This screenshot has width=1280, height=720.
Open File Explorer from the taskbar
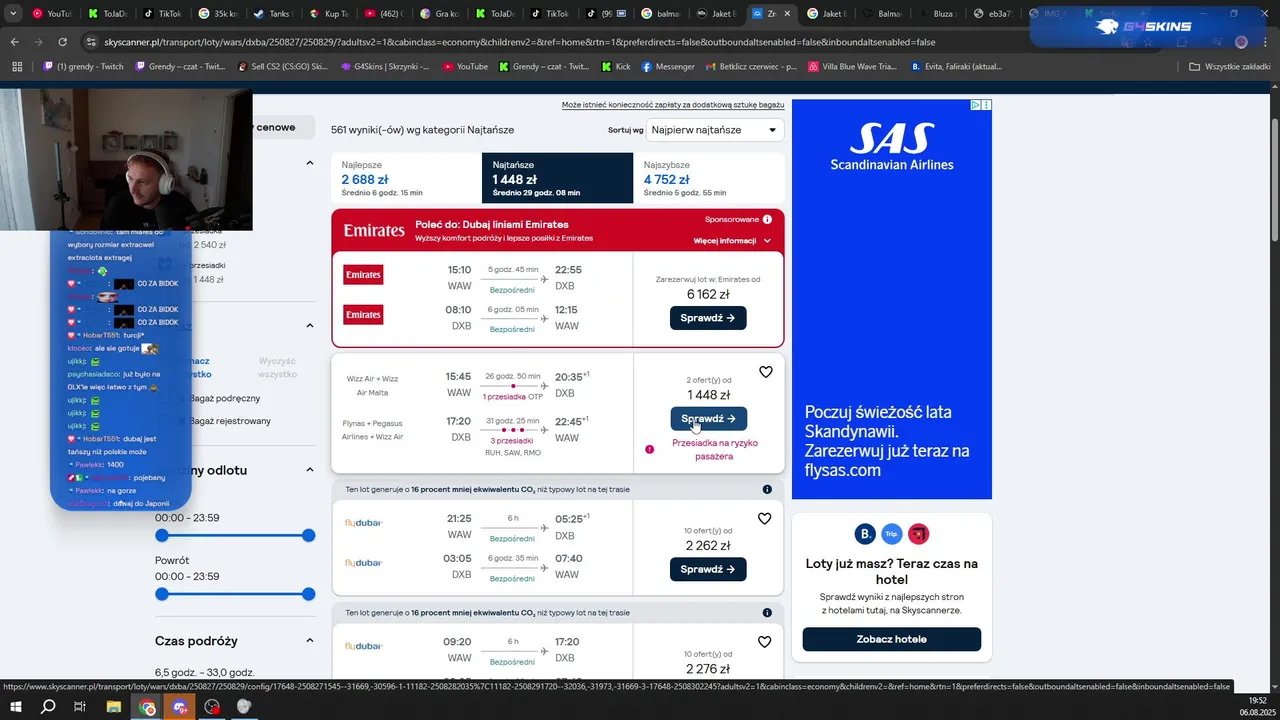tap(114, 707)
